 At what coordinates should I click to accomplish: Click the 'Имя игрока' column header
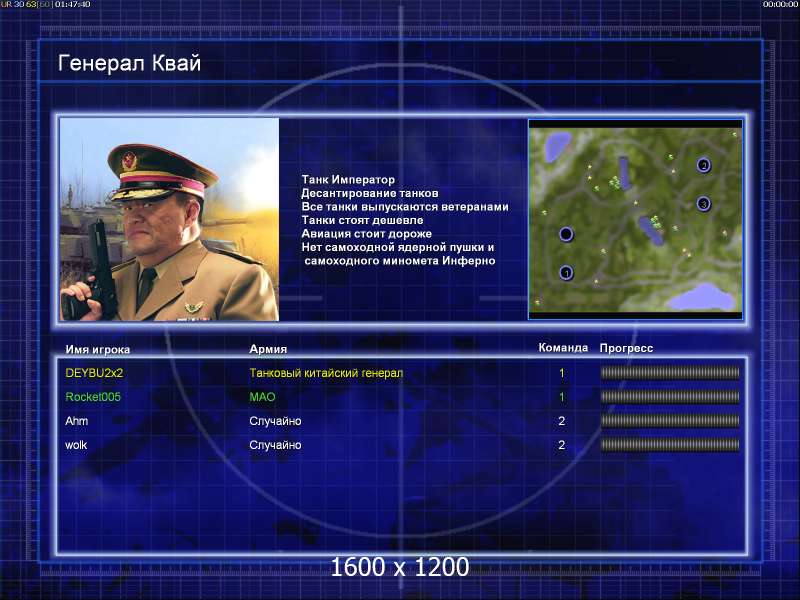[x=97, y=349]
